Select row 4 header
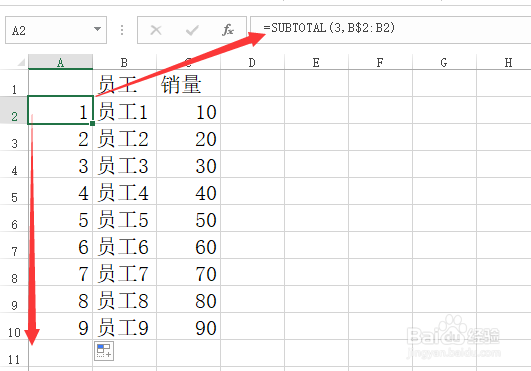 click(x=14, y=165)
